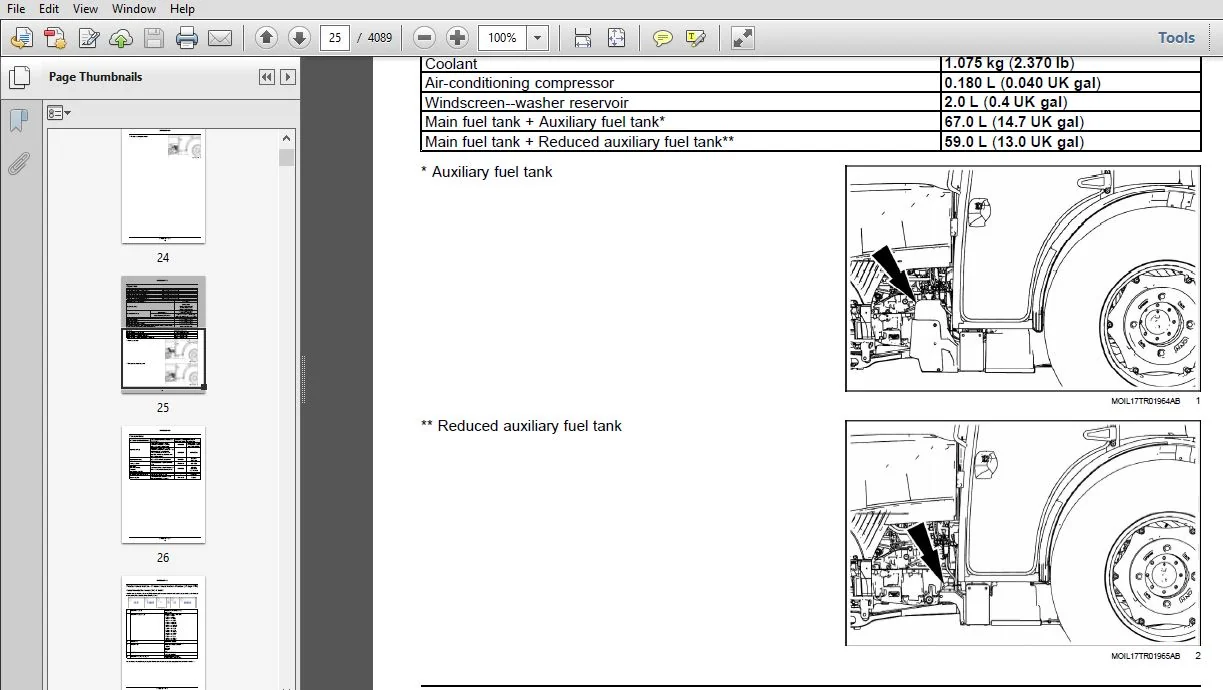Select the thumbnail below page 26
Screen dimensions: 1223x690
point(163,632)
